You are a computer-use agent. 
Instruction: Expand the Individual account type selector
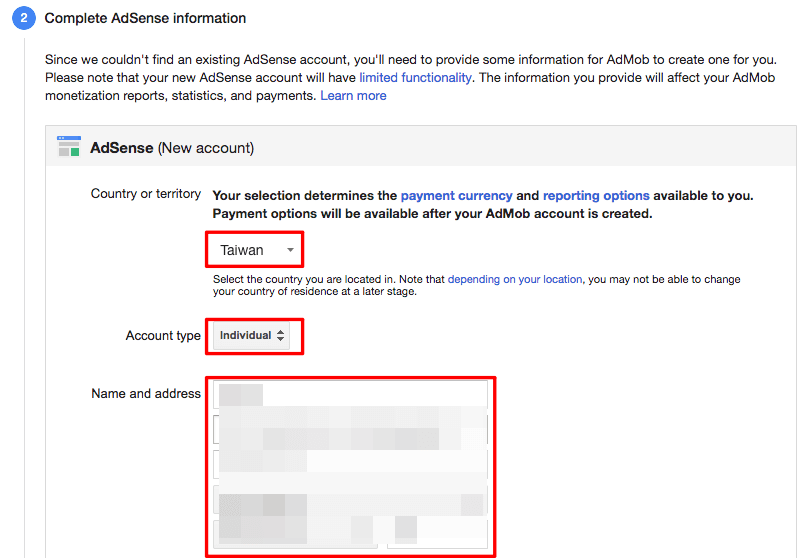pos(253,336)
